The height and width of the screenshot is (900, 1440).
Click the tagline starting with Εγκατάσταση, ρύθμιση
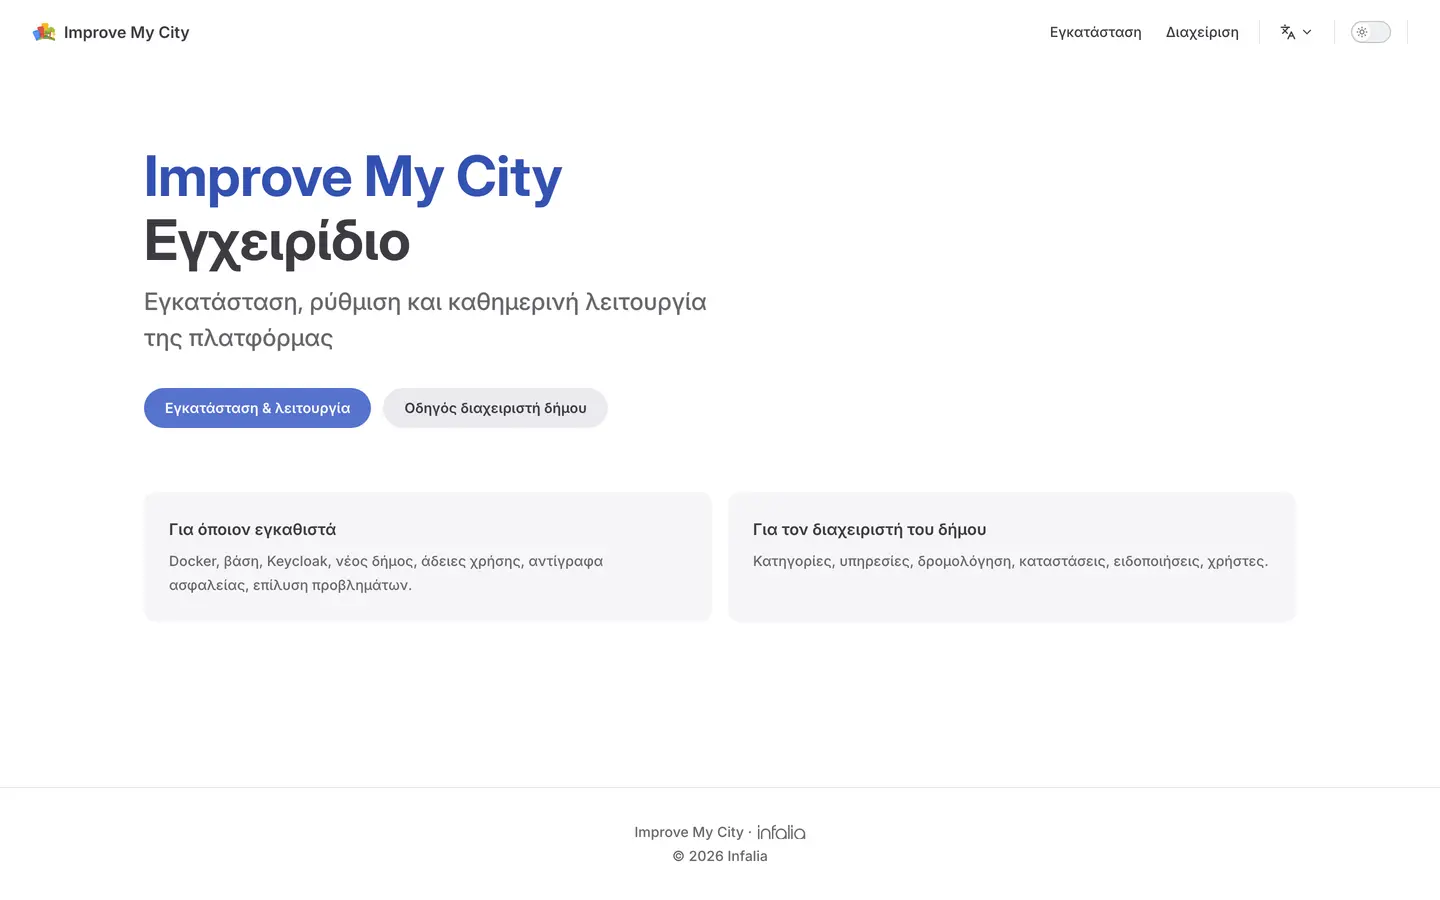pyautogui.click(x=425, y=320)
